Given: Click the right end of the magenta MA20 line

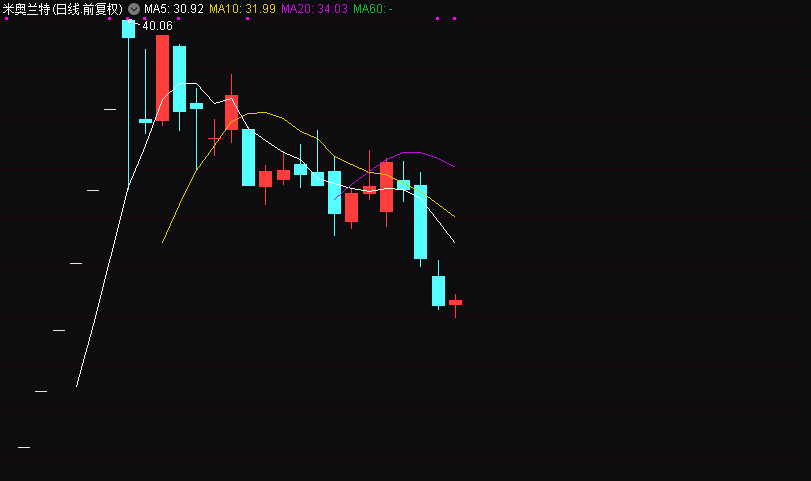Looking at the screenshot, I should coord(455,166).
